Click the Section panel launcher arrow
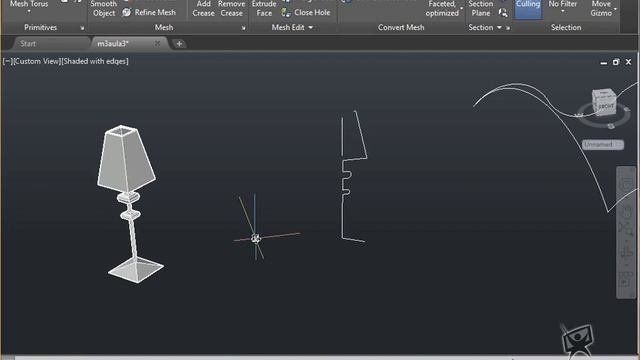640x360 pixels. pyautogui.click(x=508, y=28)
